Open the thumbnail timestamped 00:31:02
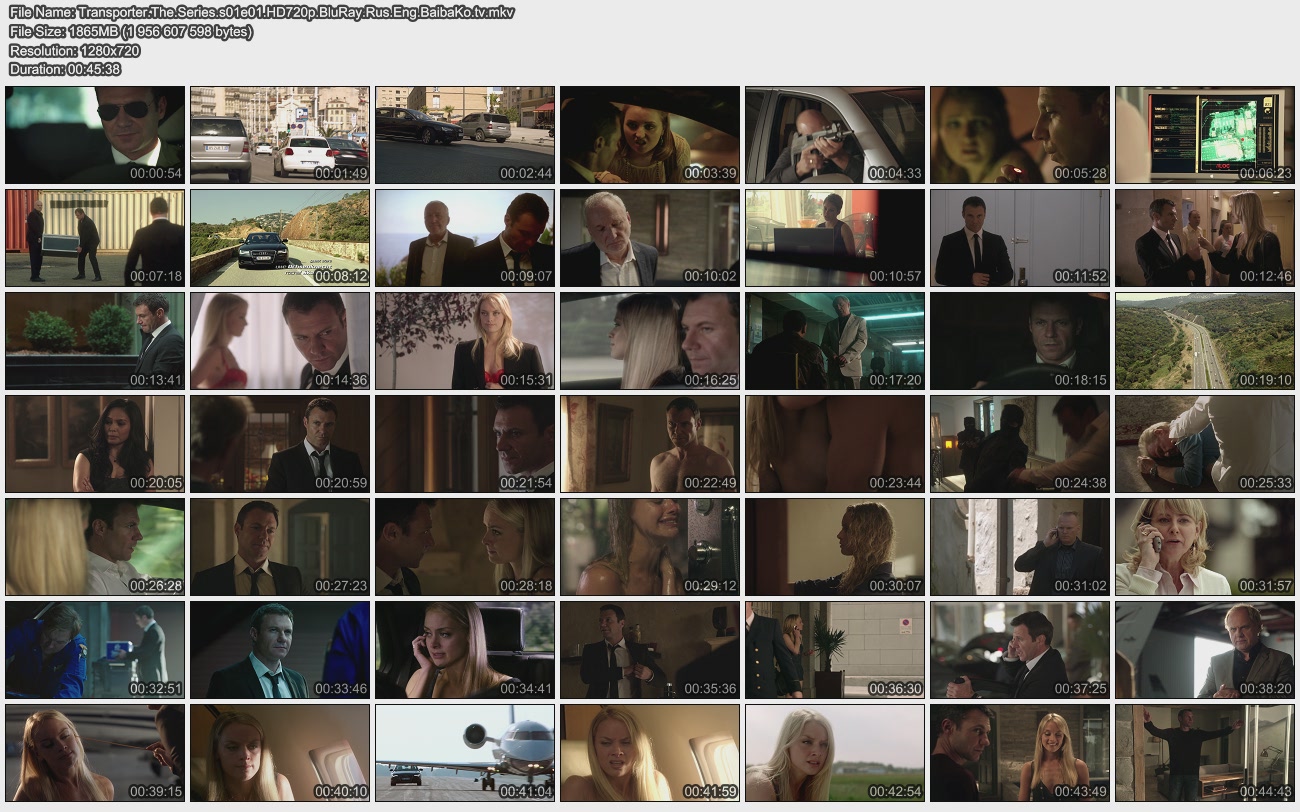The width and height of the screenshot is (1300, 812). (x=1020, y=546)
